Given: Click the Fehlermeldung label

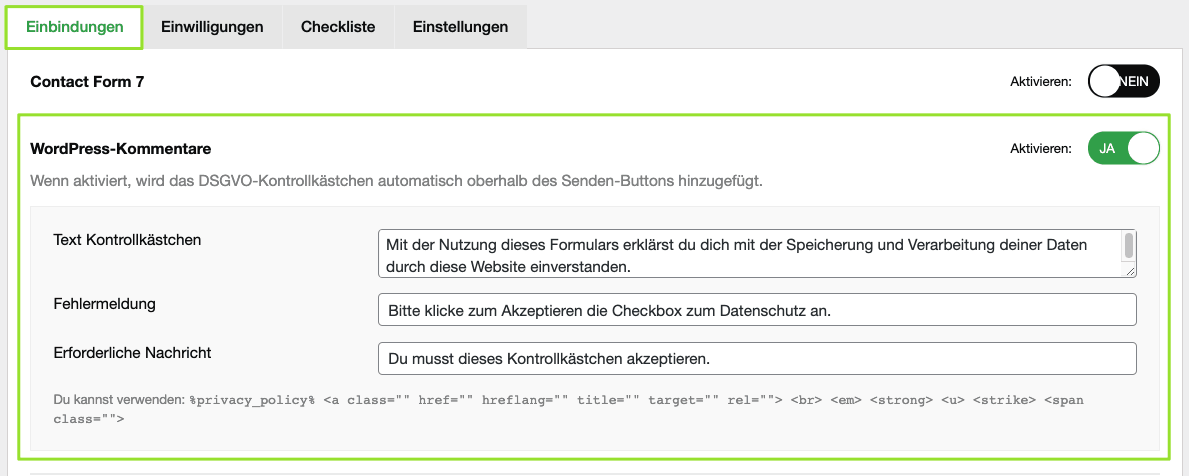Looking at the screenshot, I should pos(104,303).
